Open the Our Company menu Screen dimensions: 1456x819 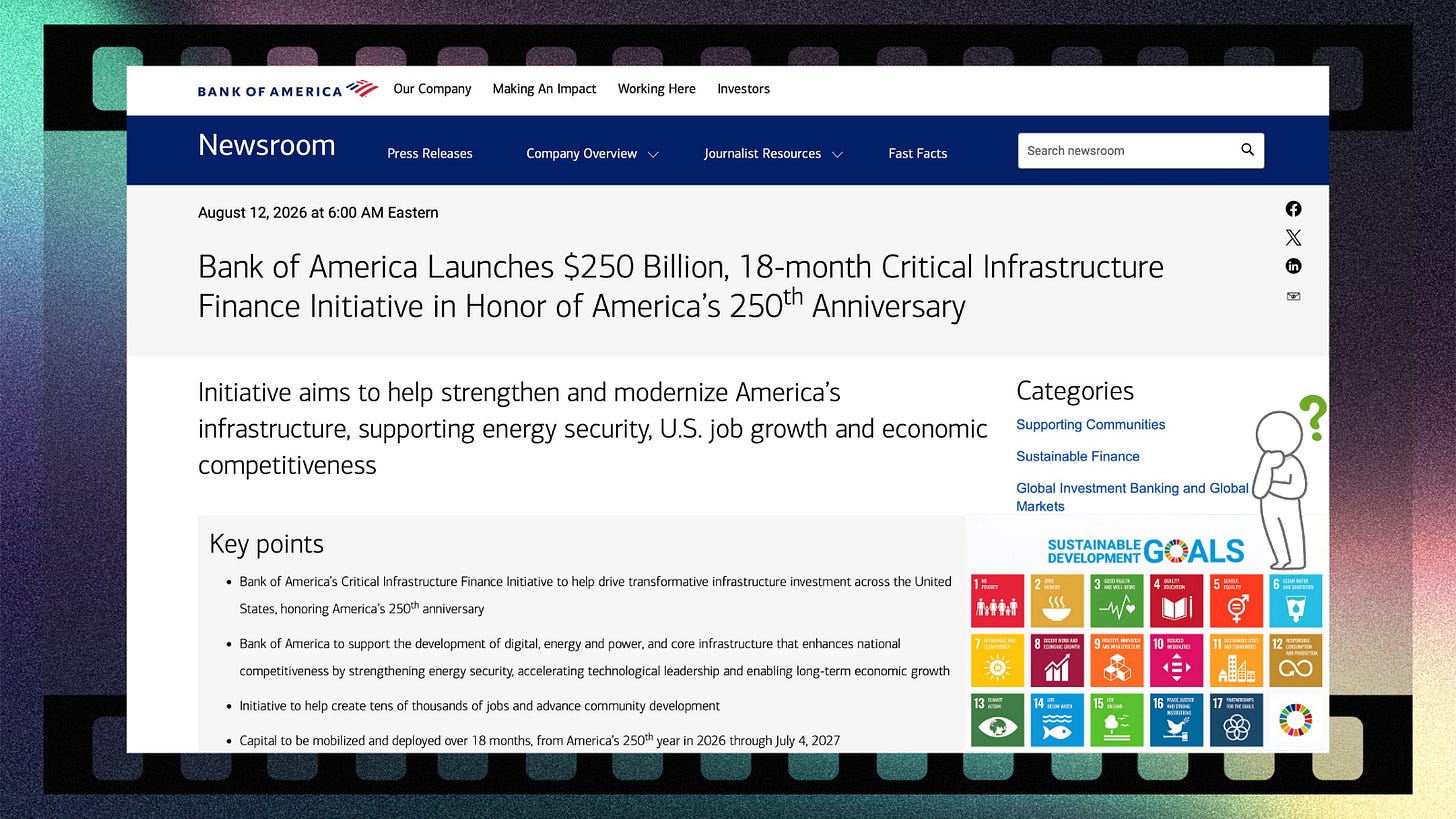(432, 89)
